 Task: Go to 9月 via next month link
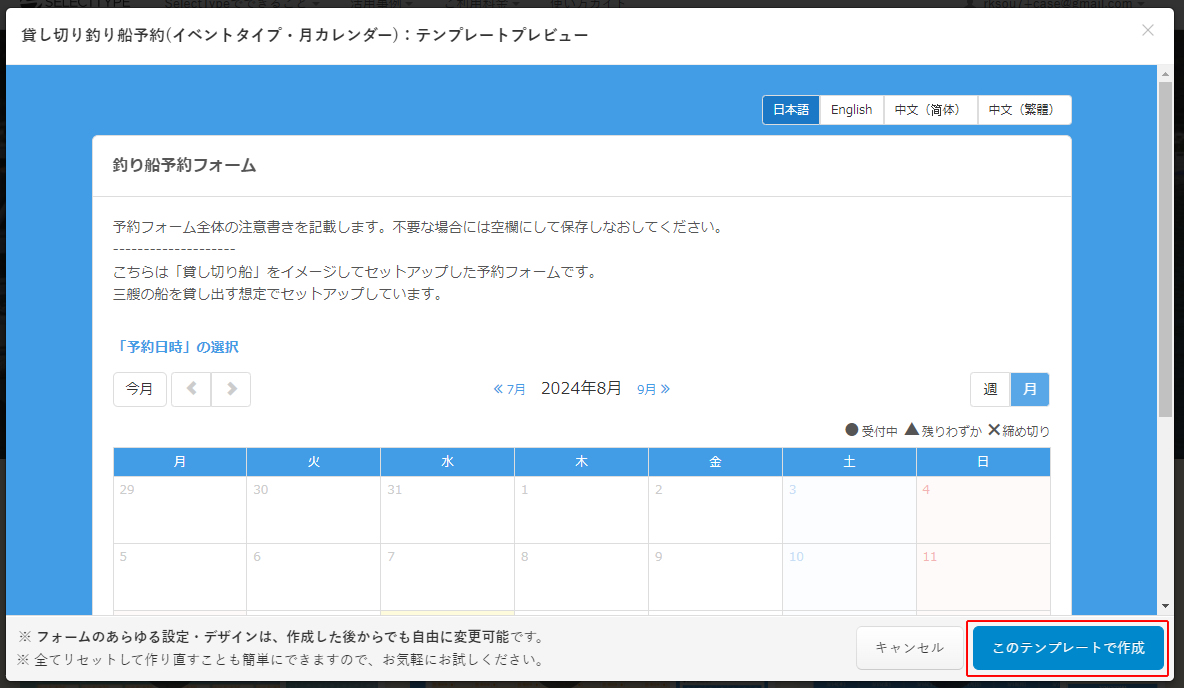[653, 389]
